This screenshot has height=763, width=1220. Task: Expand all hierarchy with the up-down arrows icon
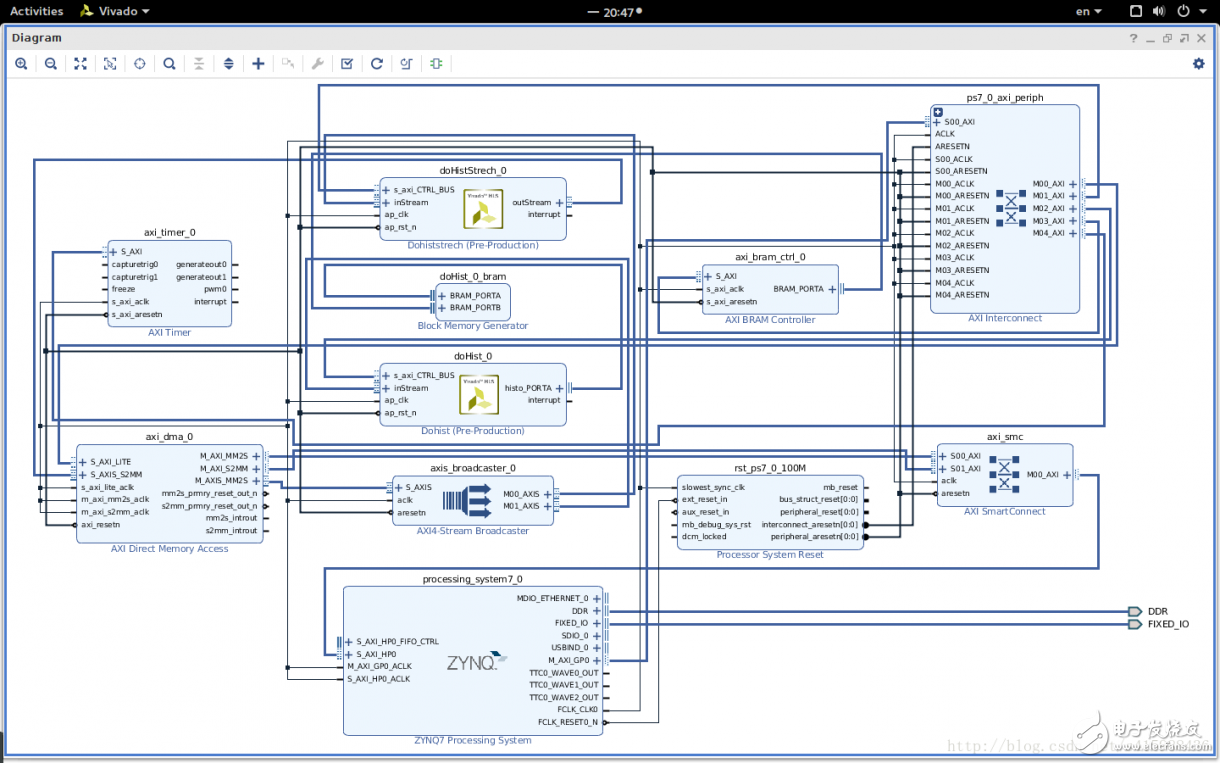click(x=228, y=63)
